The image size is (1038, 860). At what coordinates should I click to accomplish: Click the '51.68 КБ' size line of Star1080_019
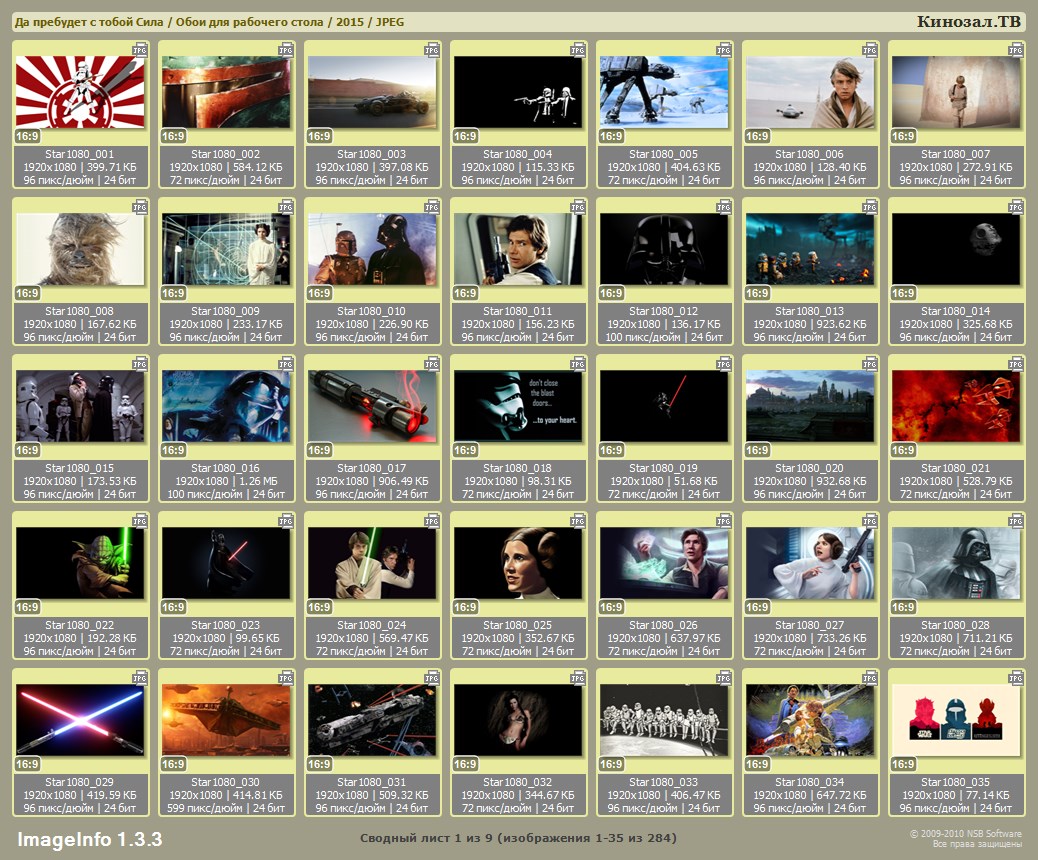click(x=664, y=481)
